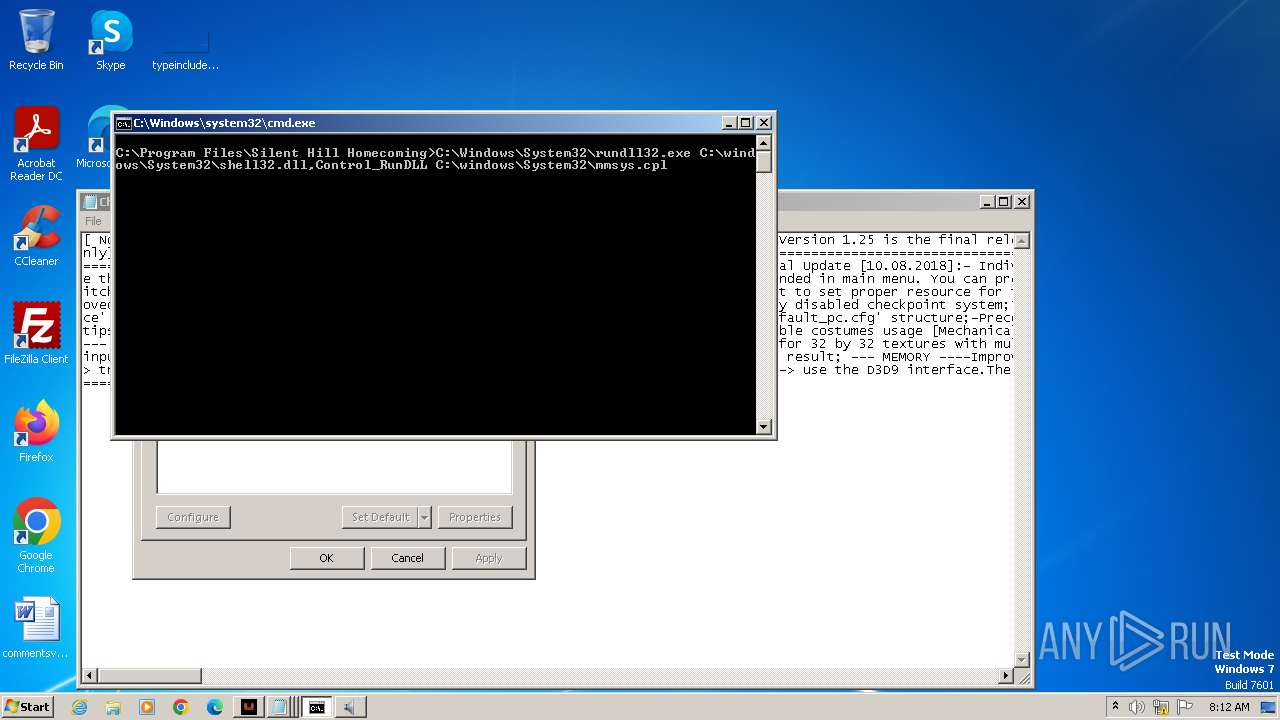Open Acrobat Reader DC shortcut
The width and height of the screenshot is (1280, 720).
(x=36, y=144)
